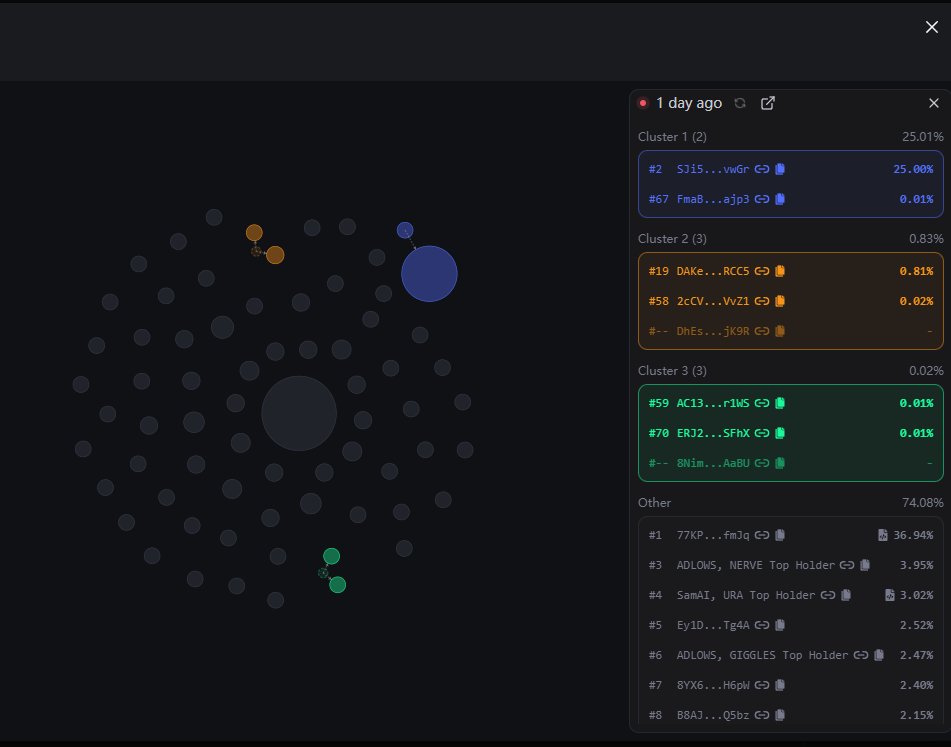Copy address 77KP...fmJq
This screenshot has width=951, height=747.
(780, 535)
